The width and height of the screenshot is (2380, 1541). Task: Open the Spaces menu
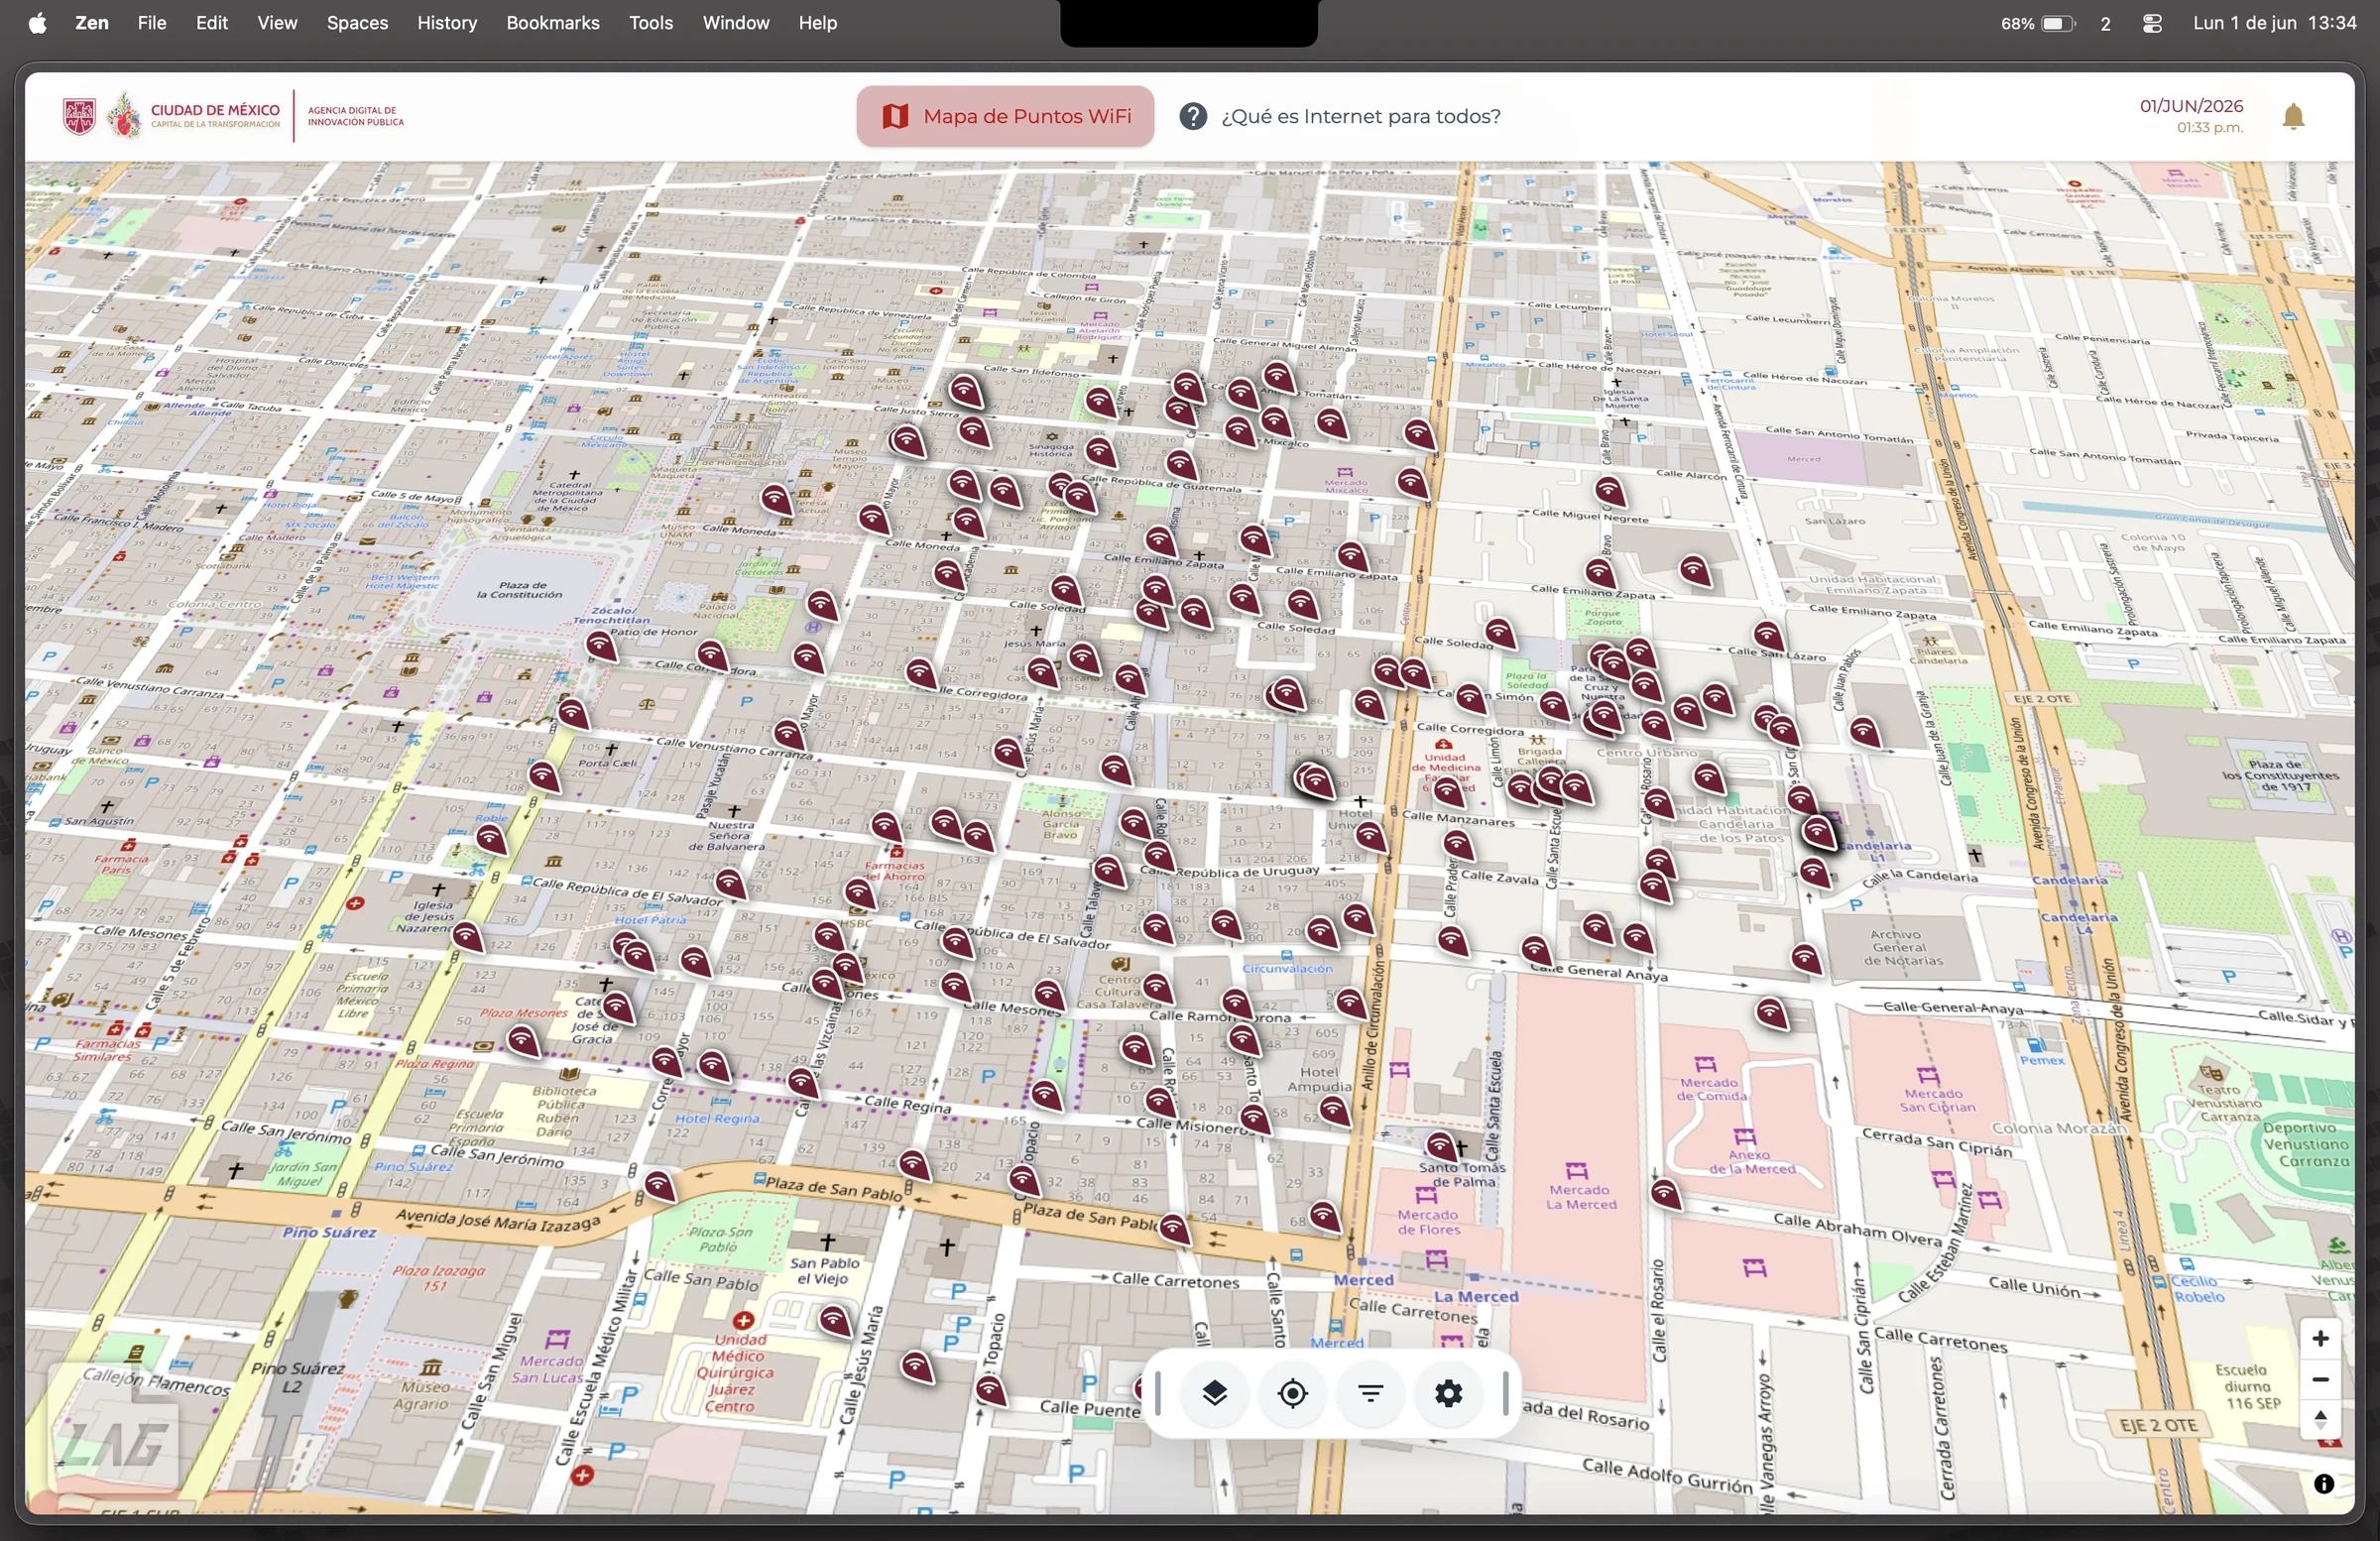click(357, 23)
